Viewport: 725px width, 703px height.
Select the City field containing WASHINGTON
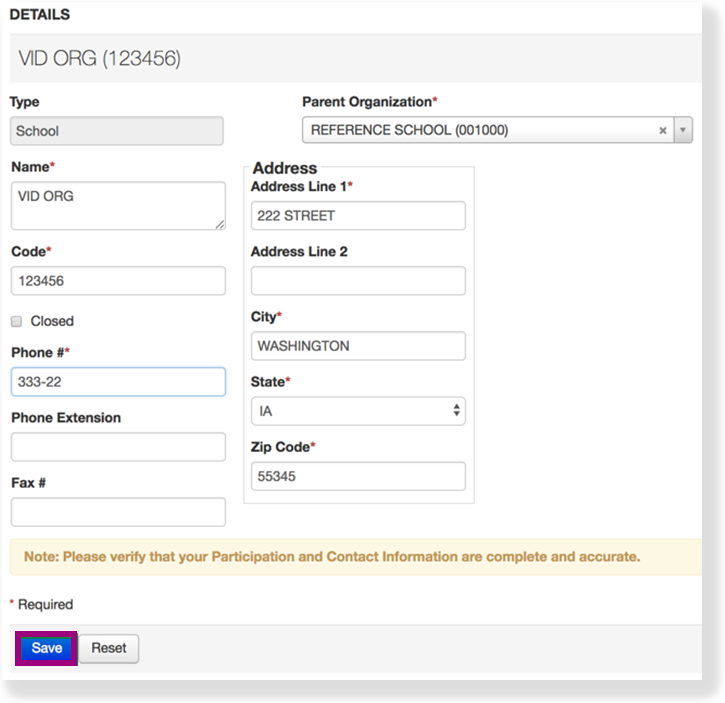click(357, 346)
